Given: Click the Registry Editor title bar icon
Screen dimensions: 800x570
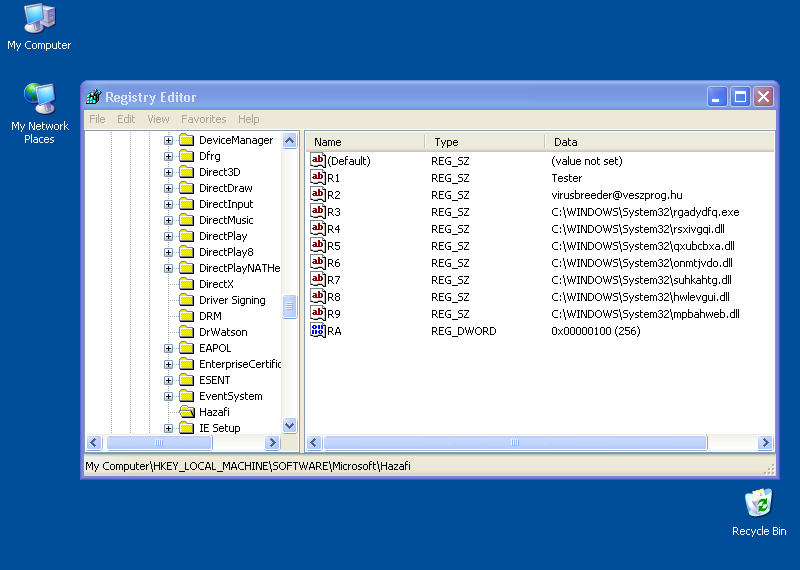Looking at the screenshot, I should [x=93, y=96].
